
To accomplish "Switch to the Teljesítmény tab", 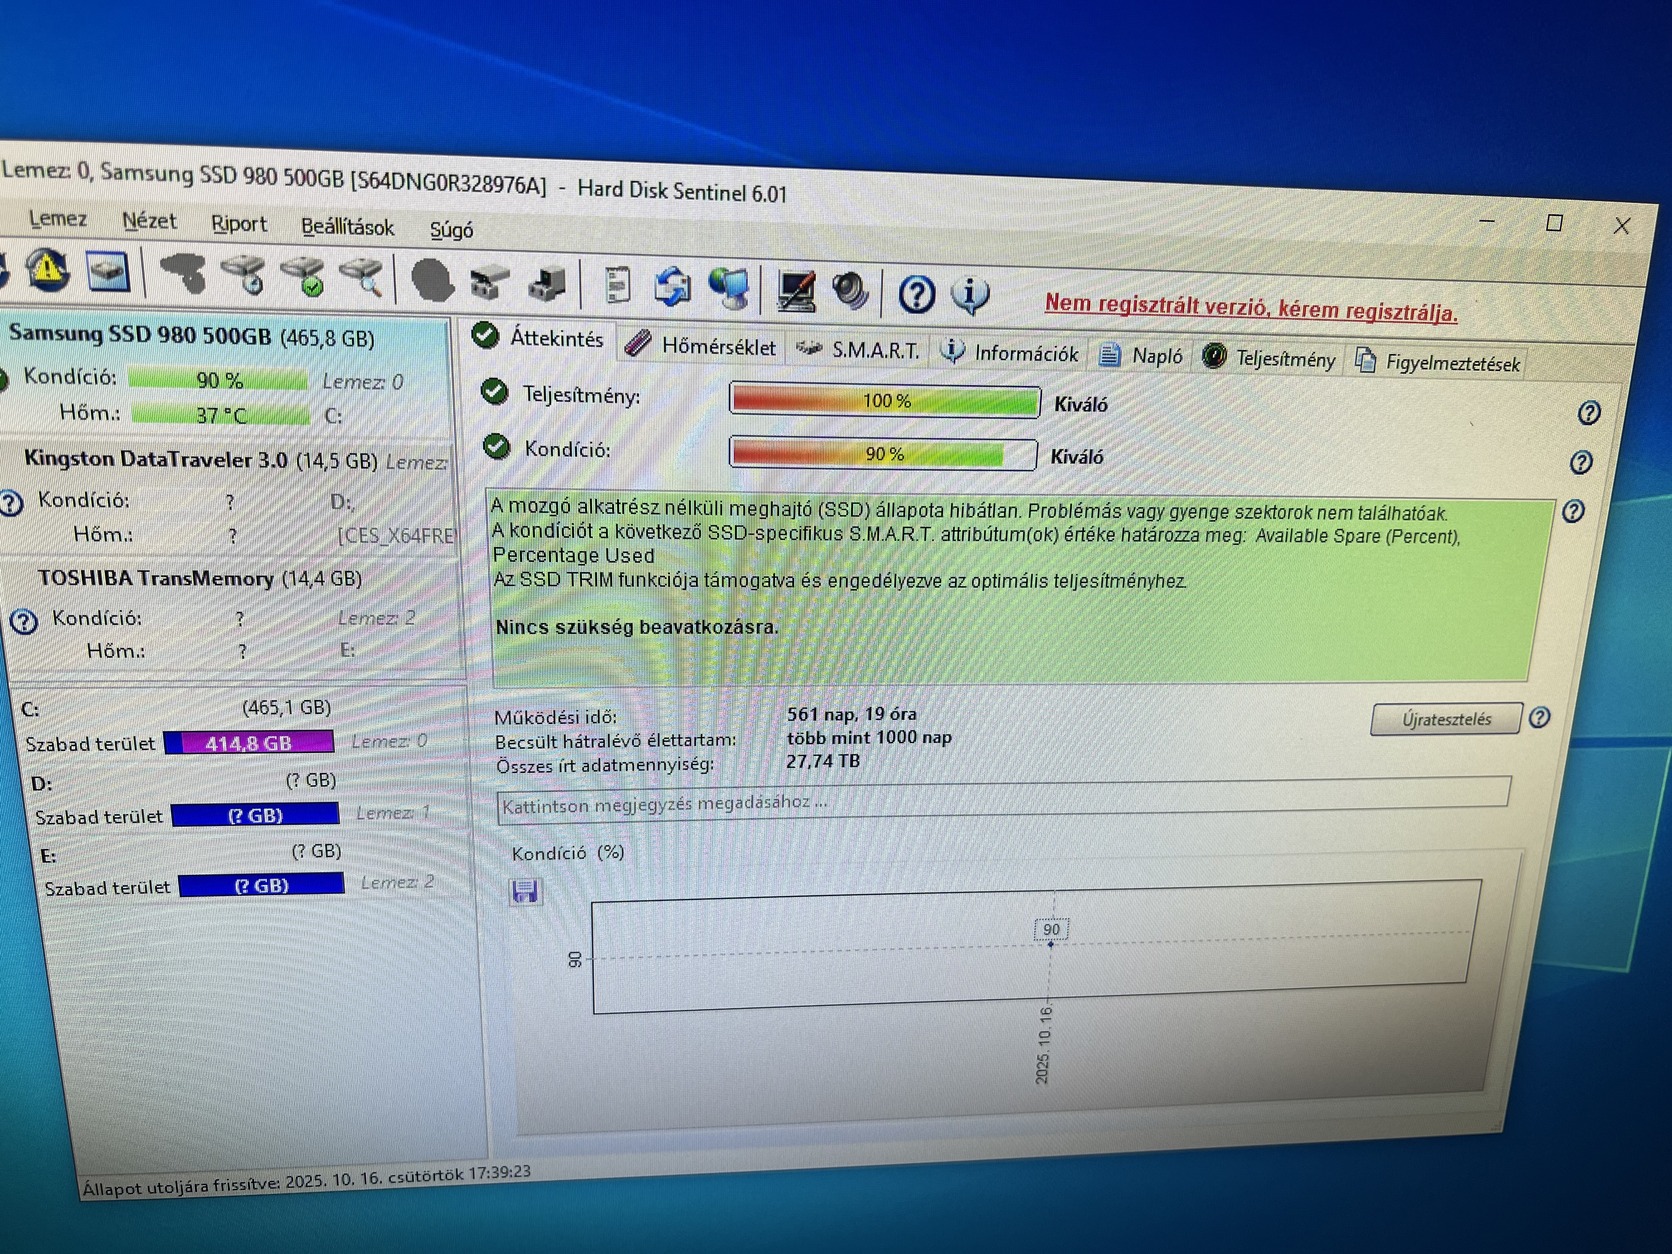I will coord(1269,358).
